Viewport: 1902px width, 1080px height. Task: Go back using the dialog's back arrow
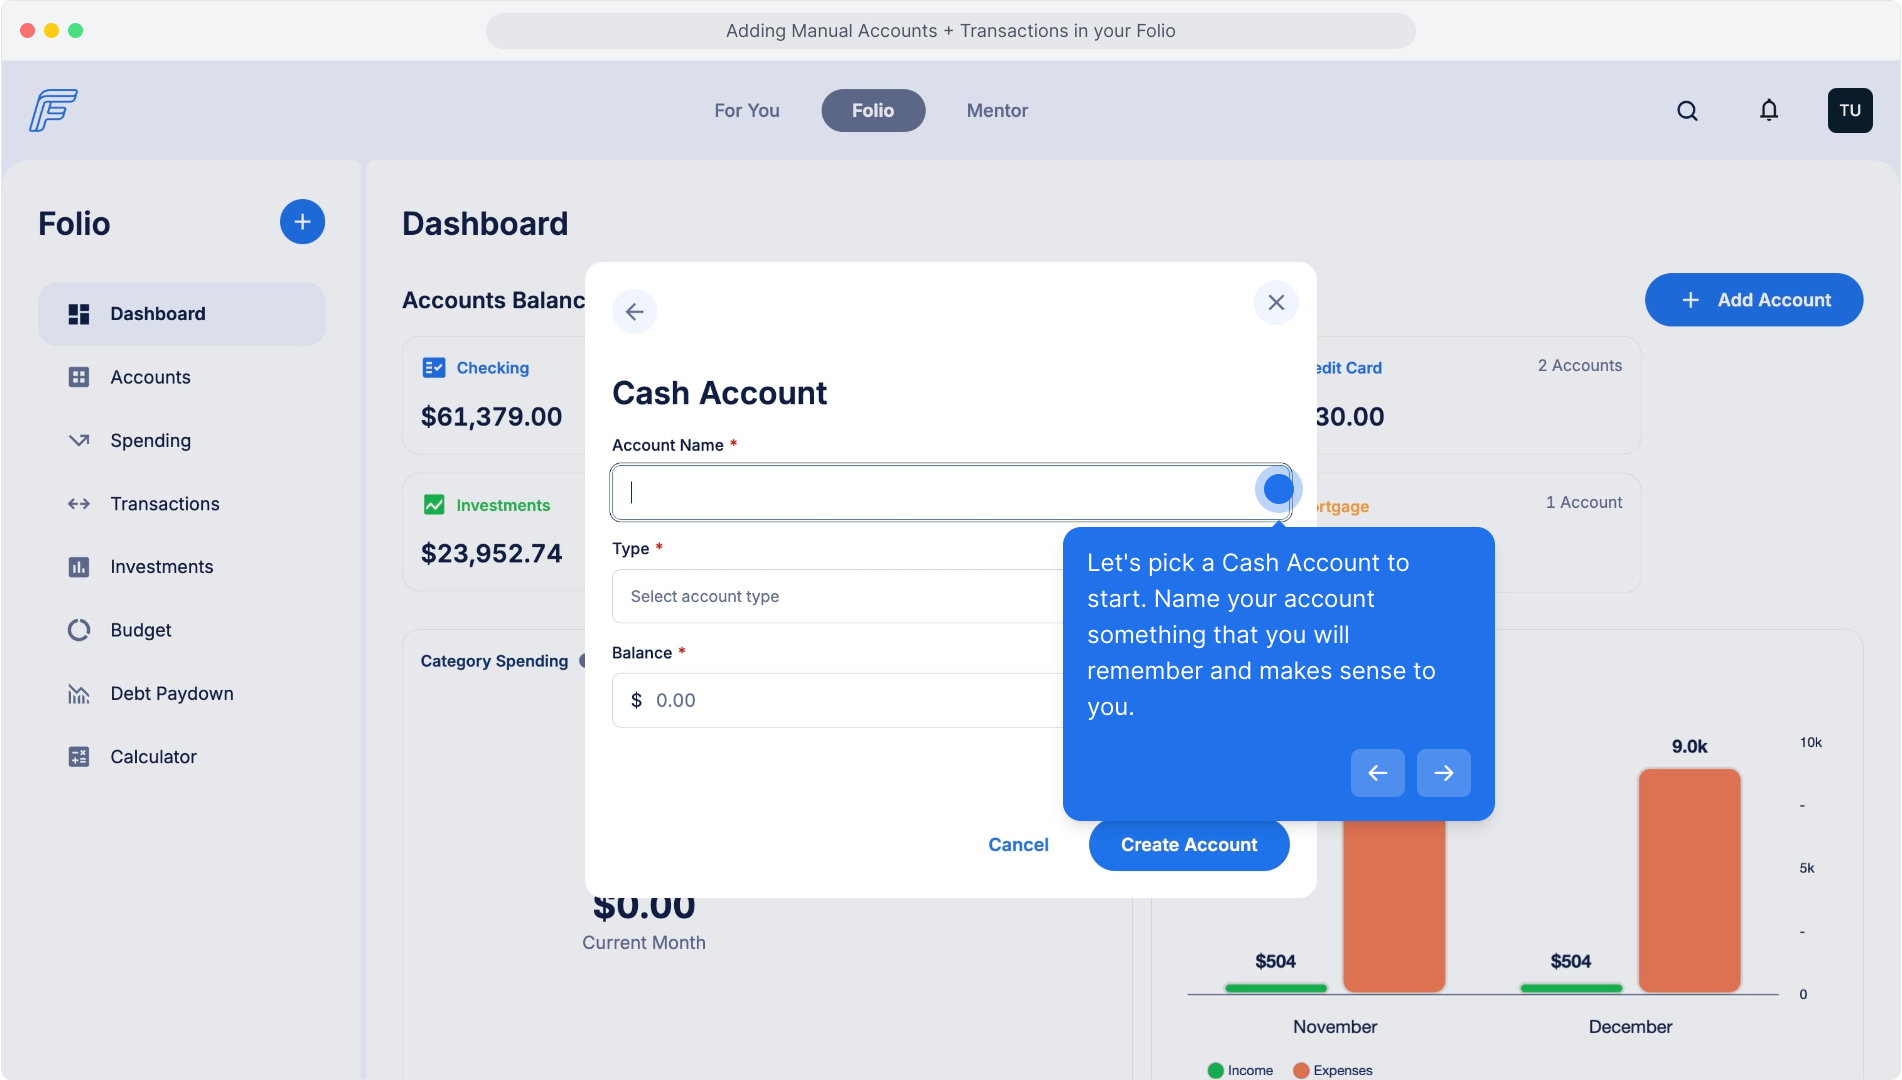coord(635,312)
